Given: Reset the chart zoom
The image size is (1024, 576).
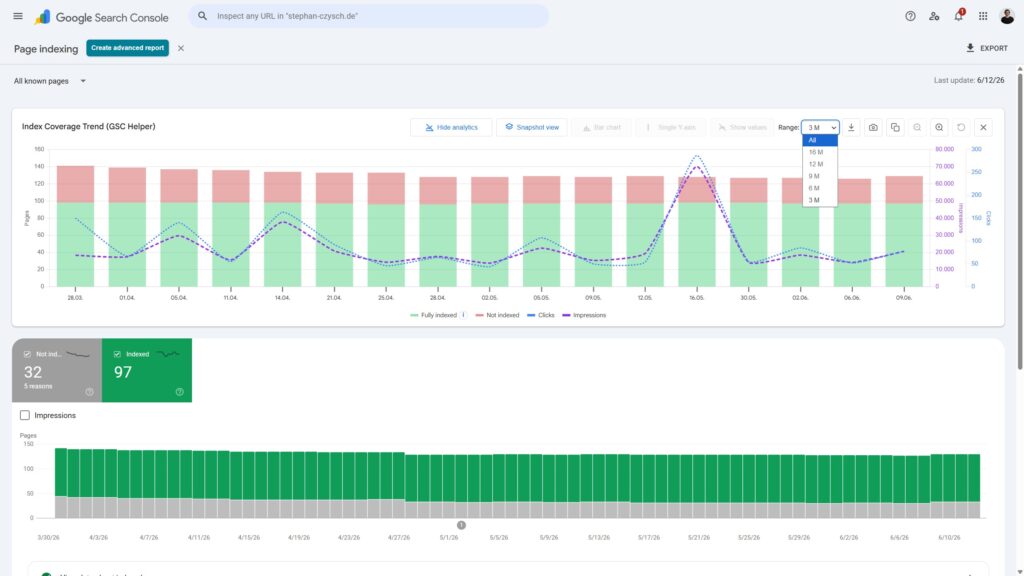Looking at the screenshot, I should point(961,127).
